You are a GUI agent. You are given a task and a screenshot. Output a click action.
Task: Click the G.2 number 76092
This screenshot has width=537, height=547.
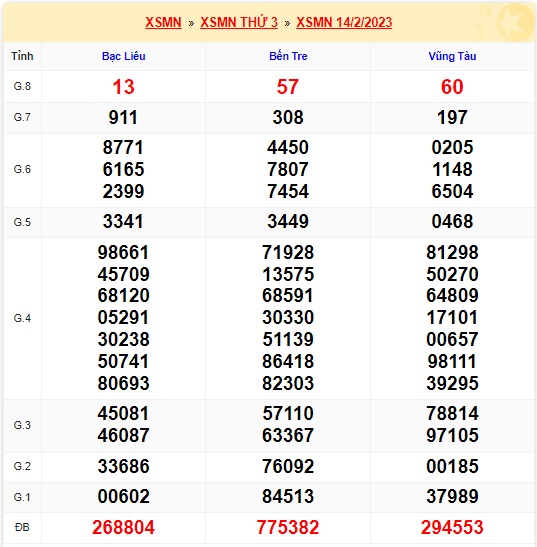click(x=288, y=466)
